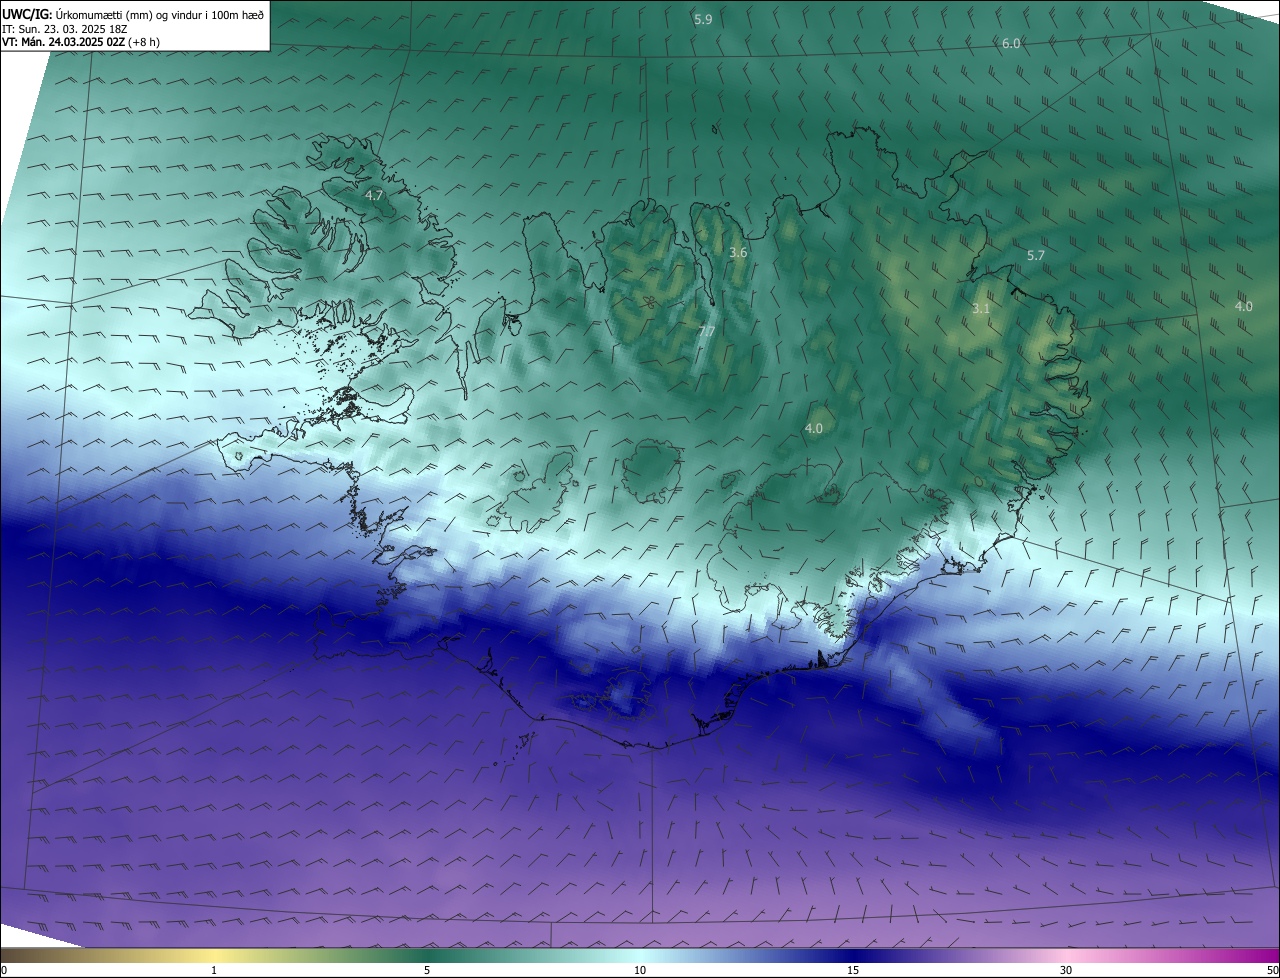This screenshot has height=978, width=1280.
Task: Click the 5.9 value on the map
Action: point(703,20)
